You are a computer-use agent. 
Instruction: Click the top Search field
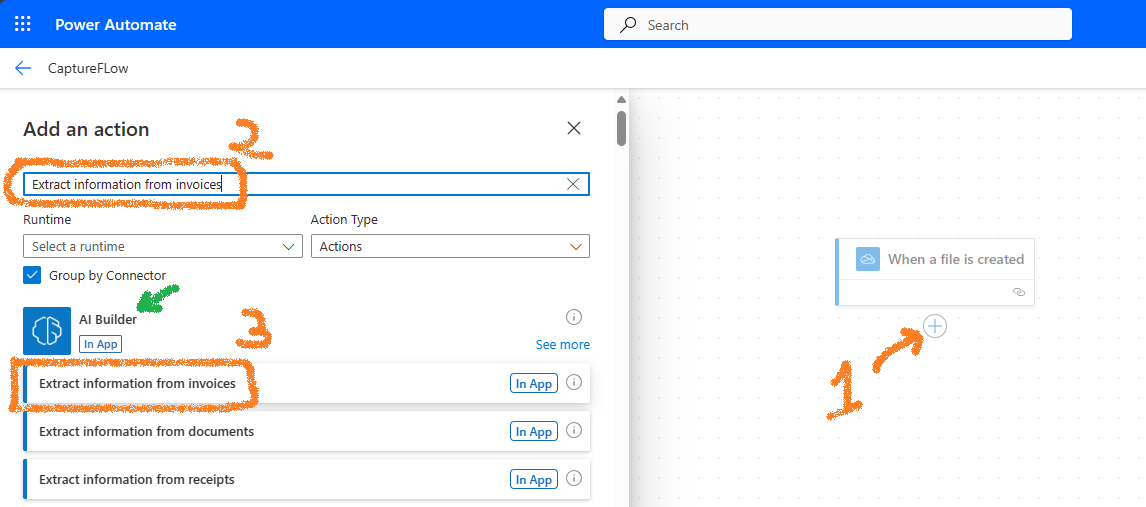[x=838, y=24]
